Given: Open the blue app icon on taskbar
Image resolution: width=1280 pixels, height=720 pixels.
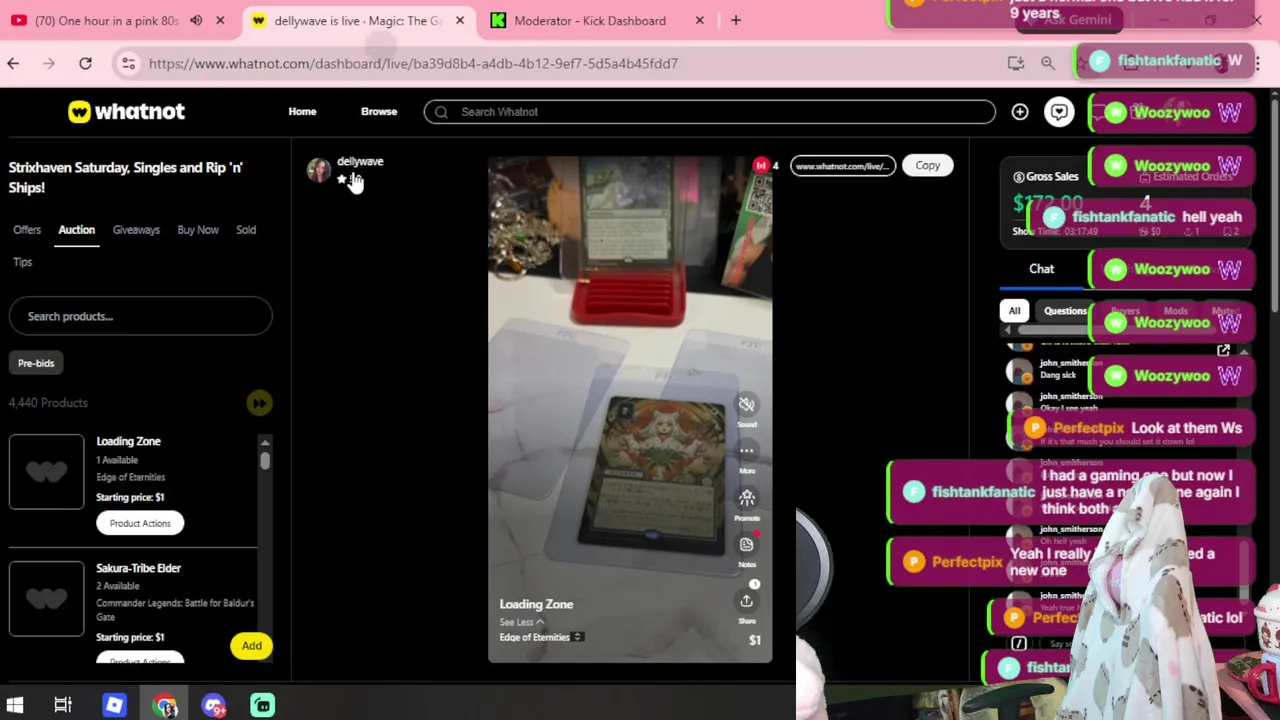Looking at the screenshot, I should click(114, 705).
